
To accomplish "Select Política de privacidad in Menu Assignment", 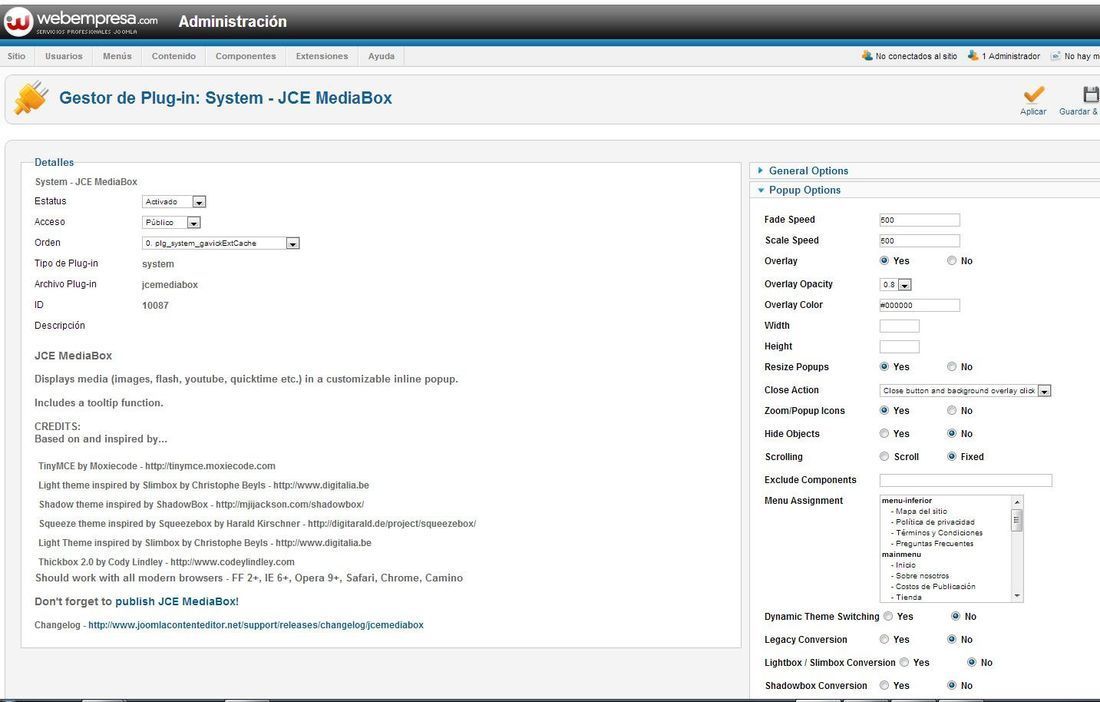I will pos(934,522).
